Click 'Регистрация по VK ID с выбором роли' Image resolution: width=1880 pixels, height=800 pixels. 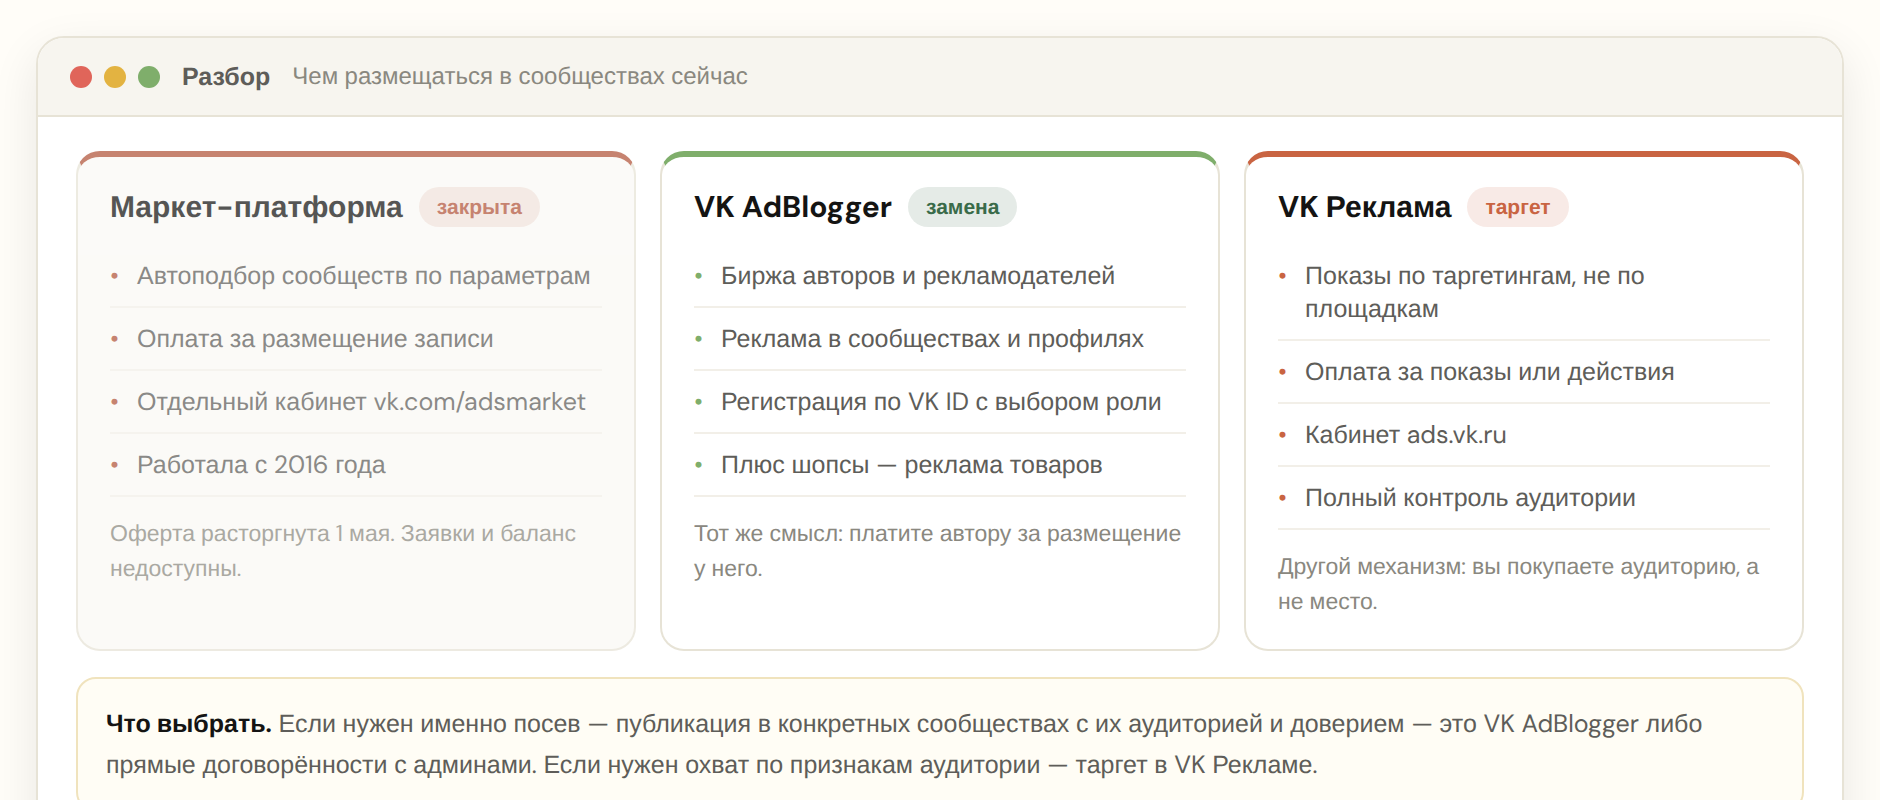click(940, 402)
